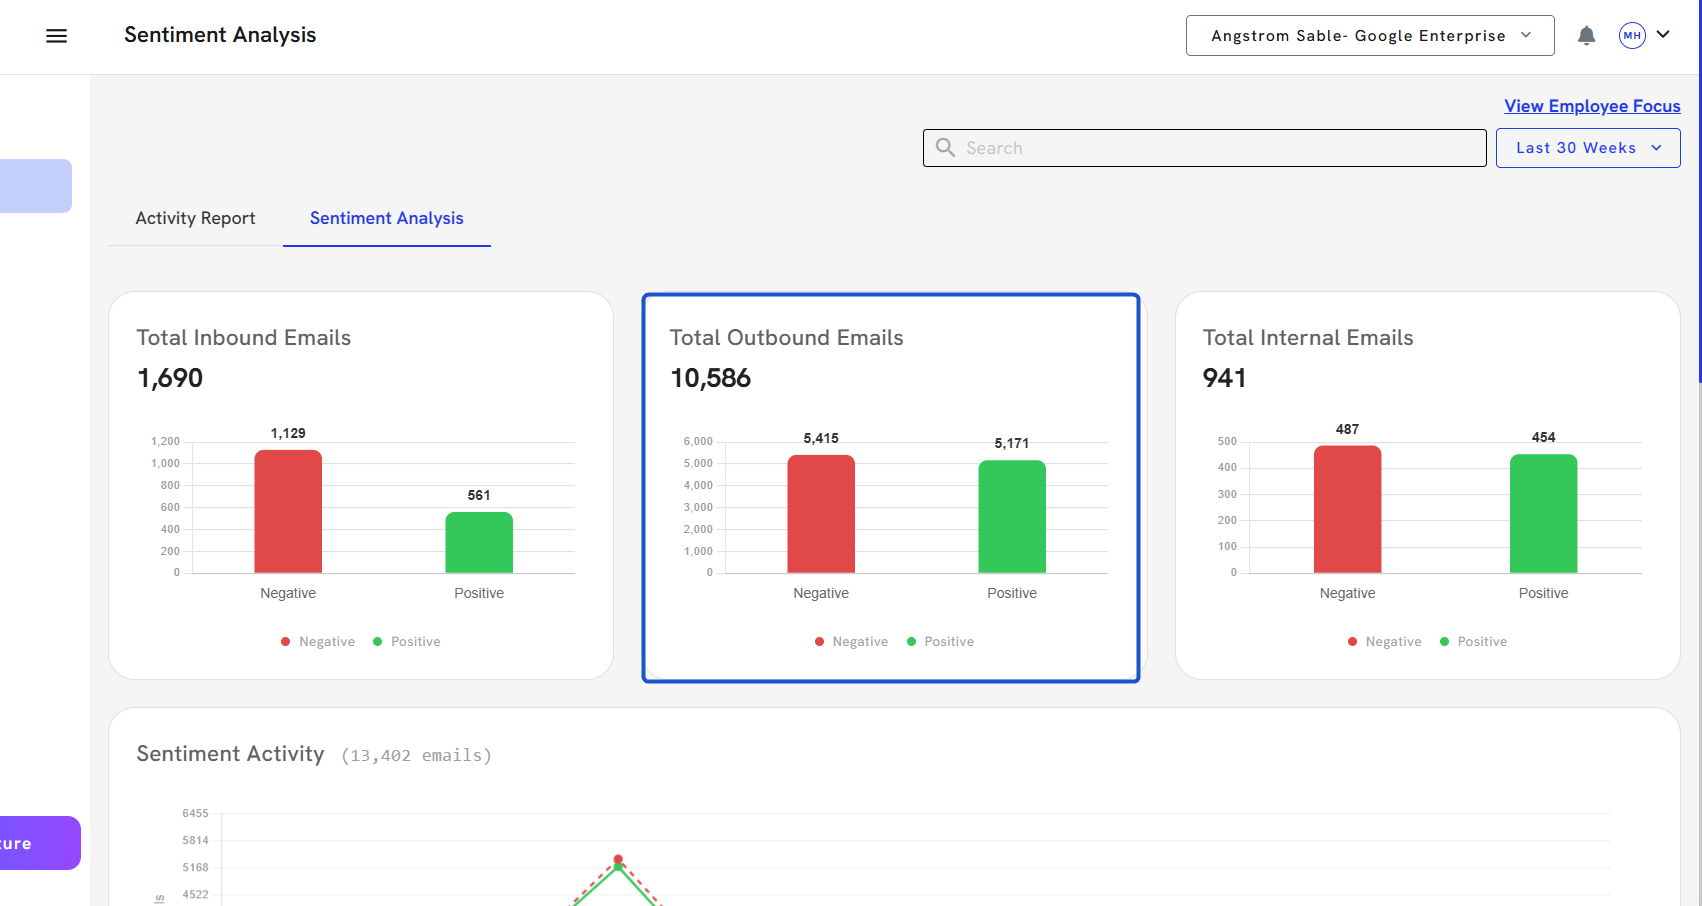Open the Last 30 Weeks dropdown
This screenshot has height=906, width=1702.
point(1587,148)
